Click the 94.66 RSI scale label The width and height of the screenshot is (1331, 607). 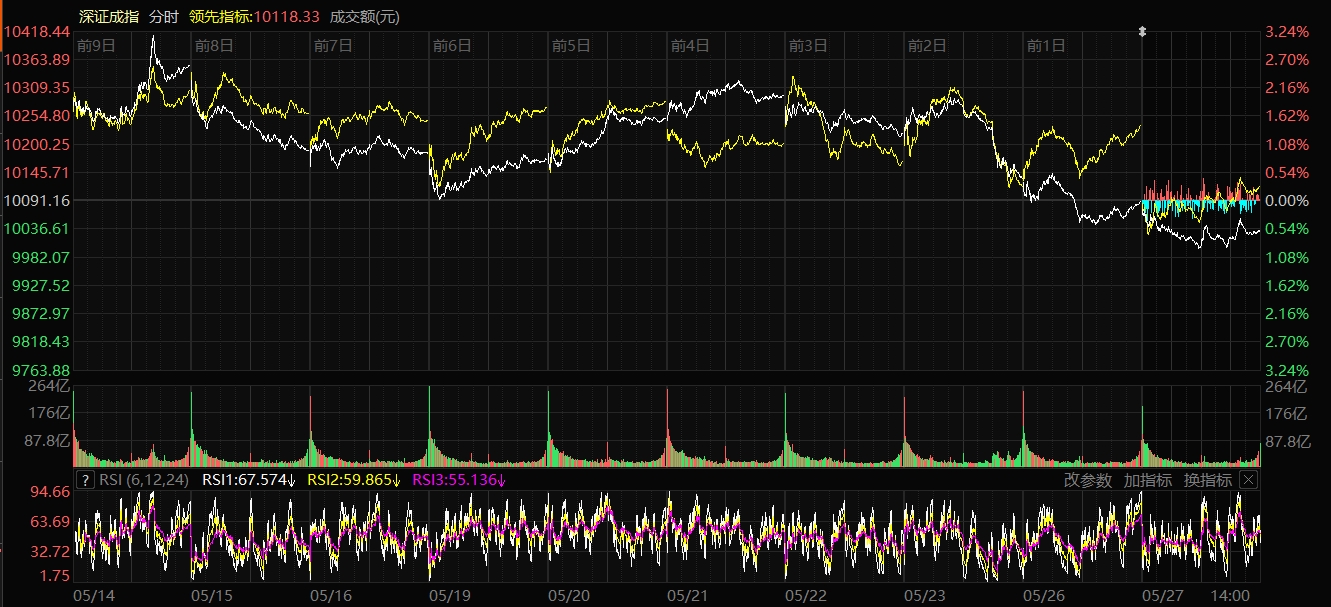(52, 492)
